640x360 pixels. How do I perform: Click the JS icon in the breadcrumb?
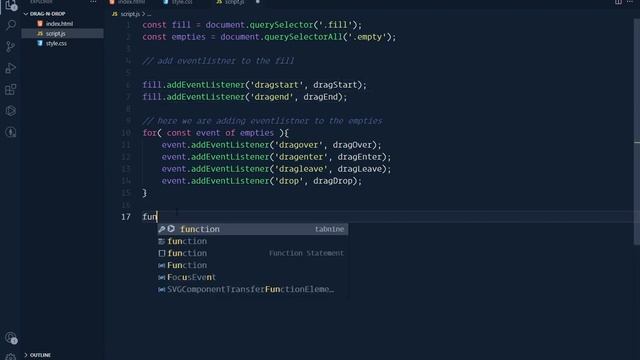click(115, 14)
